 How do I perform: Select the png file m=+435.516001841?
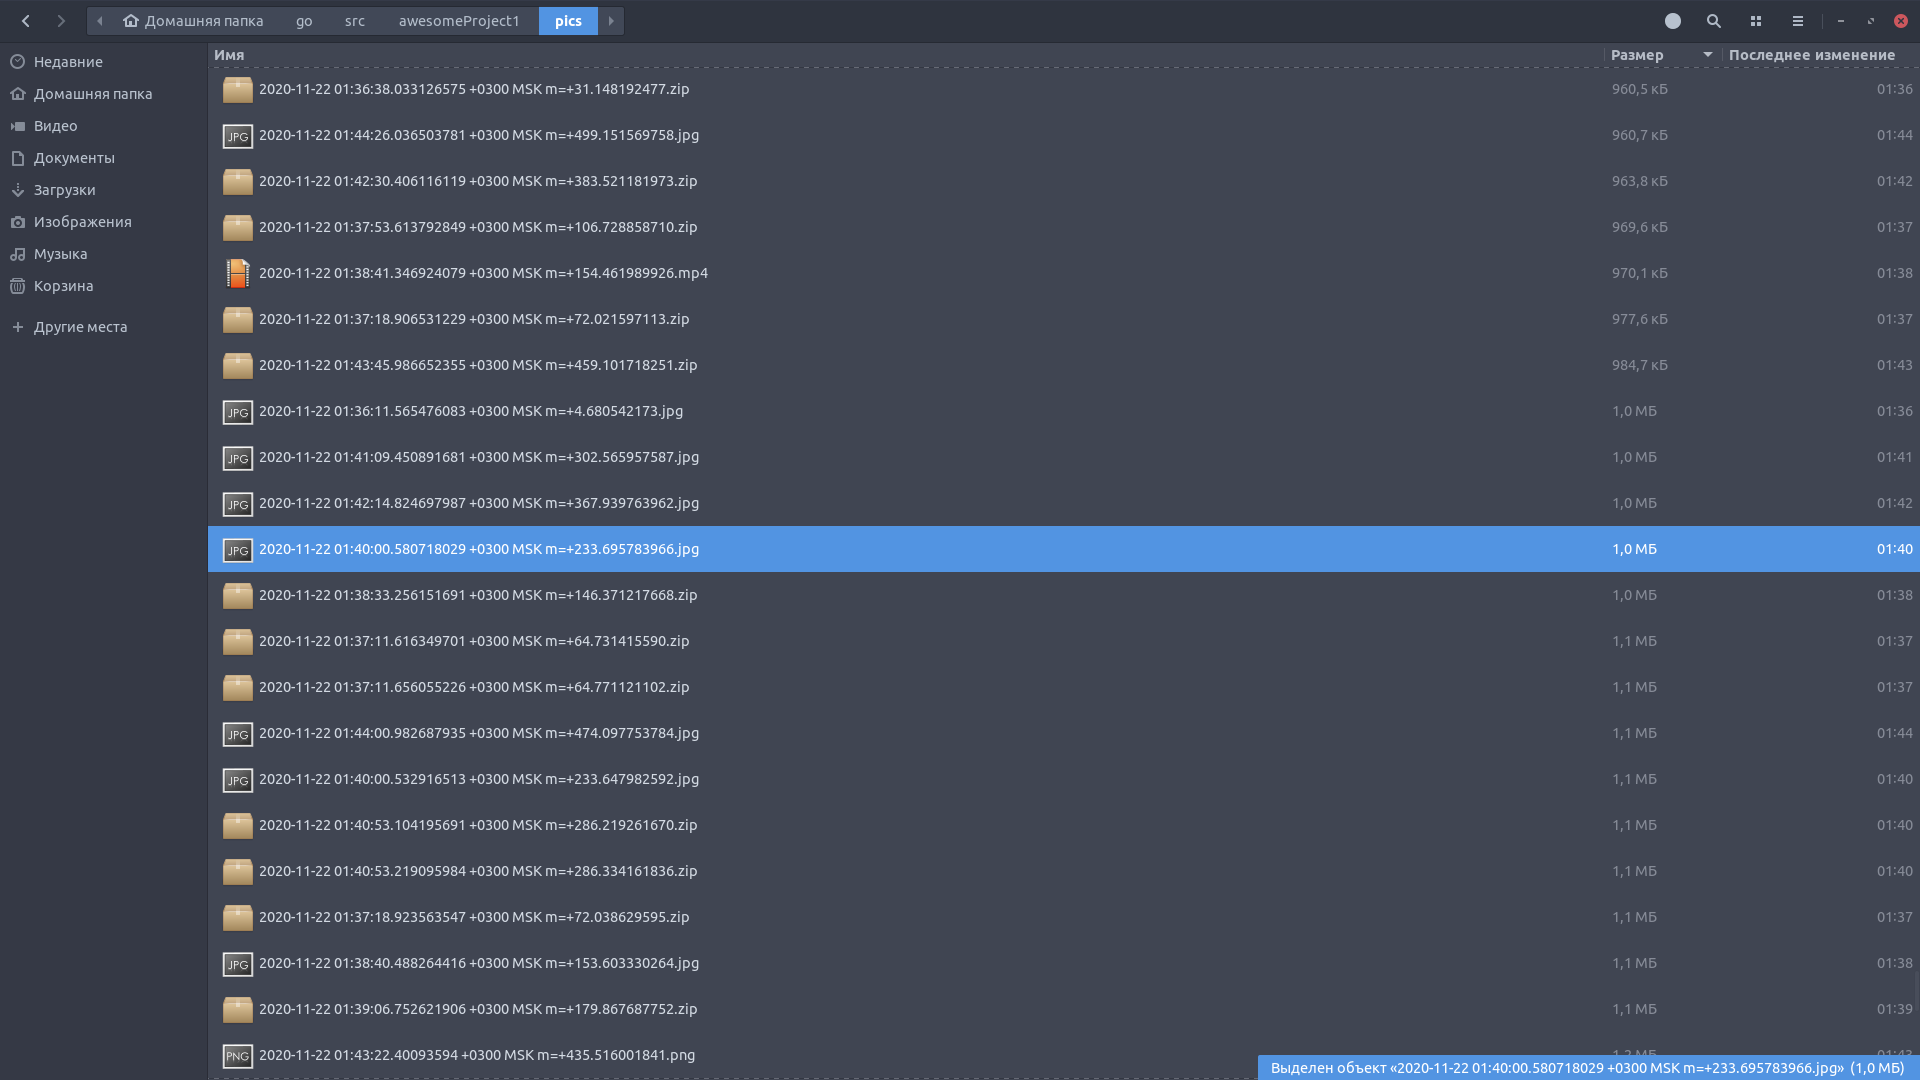(476, 1055)
